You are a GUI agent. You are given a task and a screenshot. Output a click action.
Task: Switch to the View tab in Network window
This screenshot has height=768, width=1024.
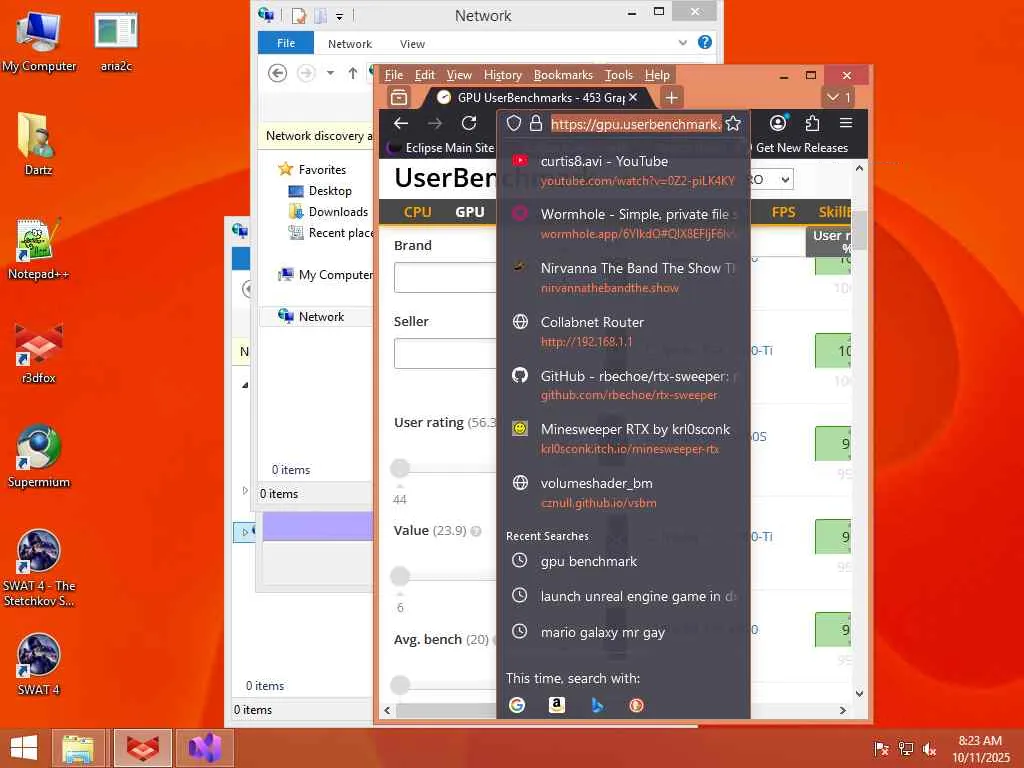pos(412,44)
